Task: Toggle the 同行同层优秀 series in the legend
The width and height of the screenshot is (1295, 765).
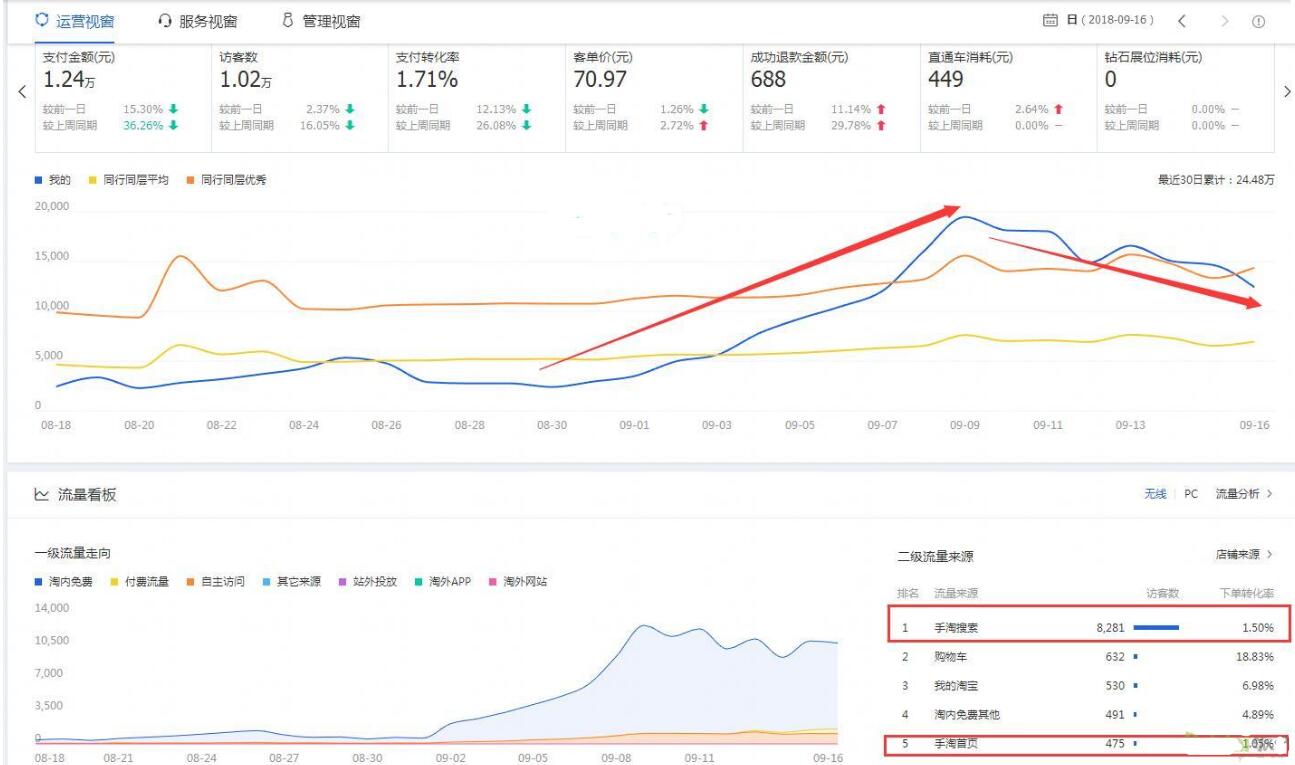Action: point(226,180)
